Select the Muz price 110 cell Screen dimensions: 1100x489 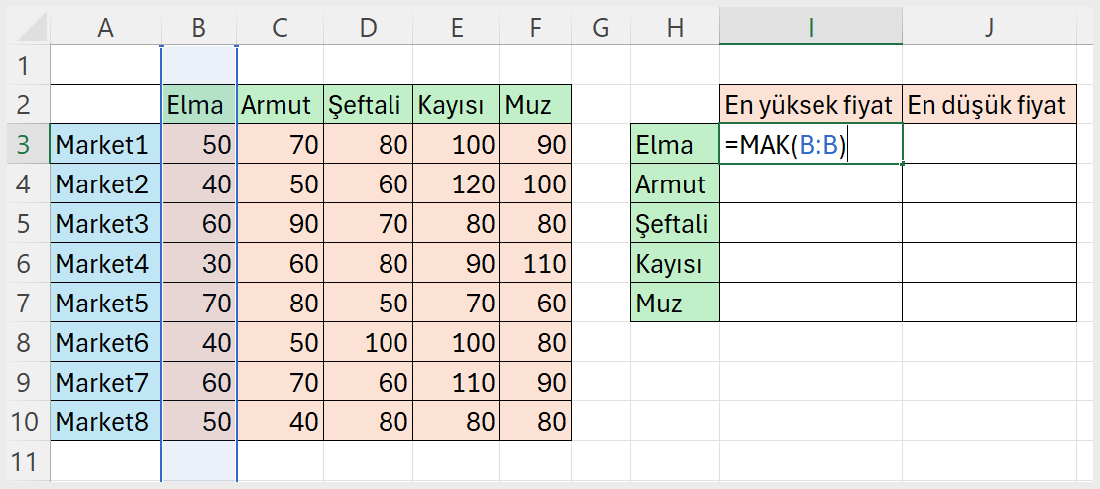click(536, 263)
